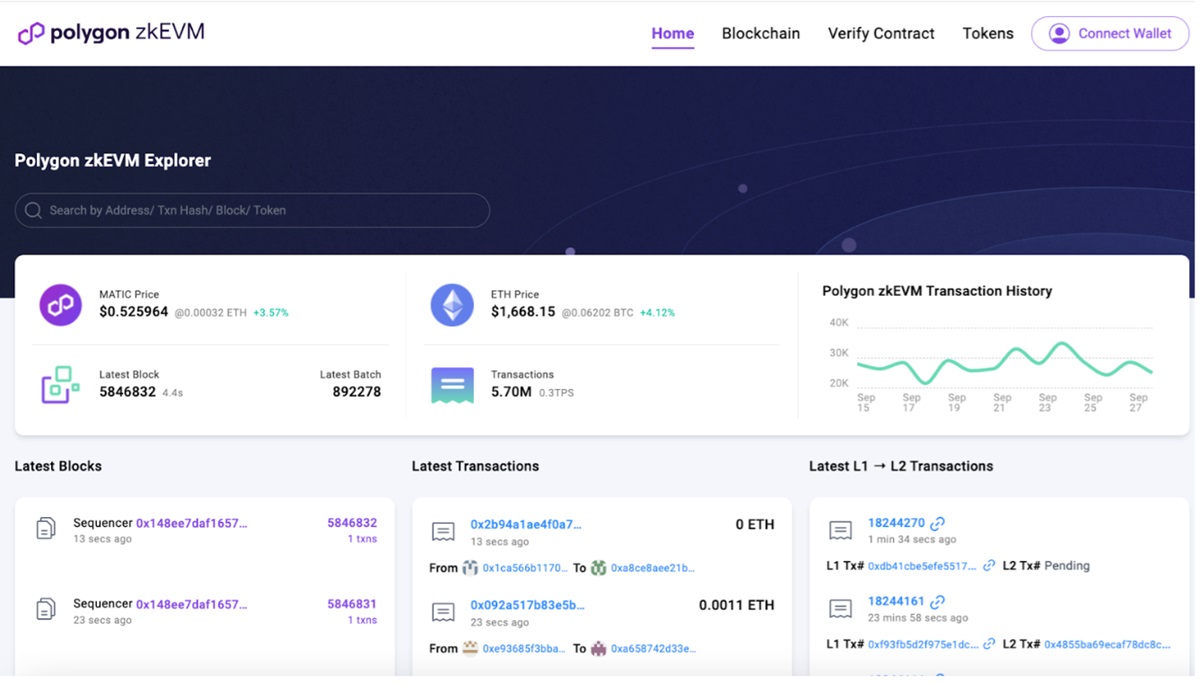
Task: Click the +3.57% MATIC change
Action: (x=271, y=313)
